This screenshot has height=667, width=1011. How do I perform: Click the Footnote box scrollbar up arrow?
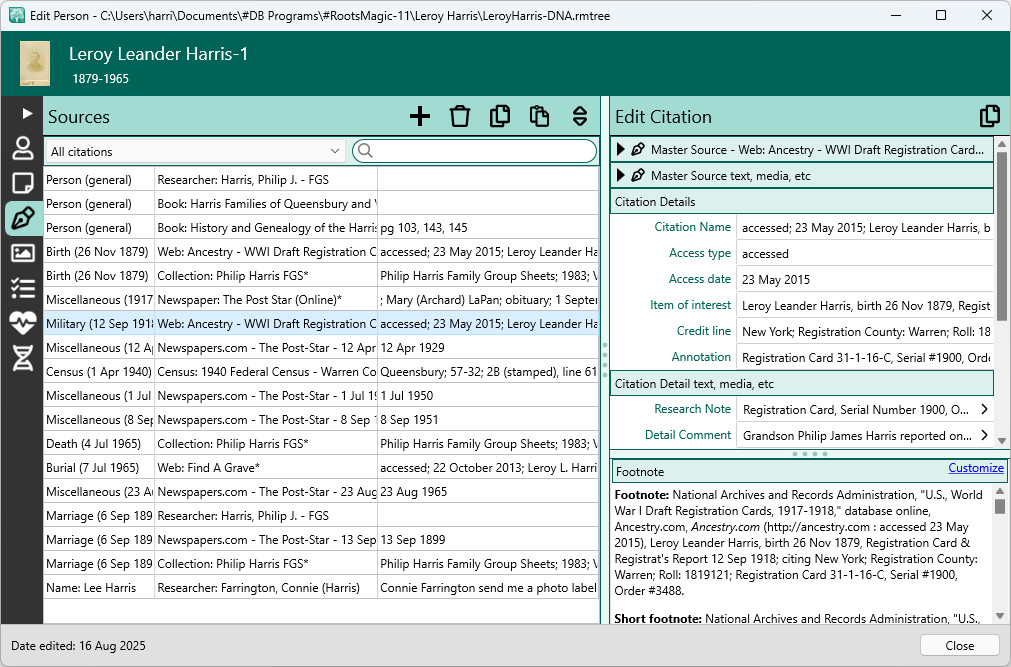point(999,492)
